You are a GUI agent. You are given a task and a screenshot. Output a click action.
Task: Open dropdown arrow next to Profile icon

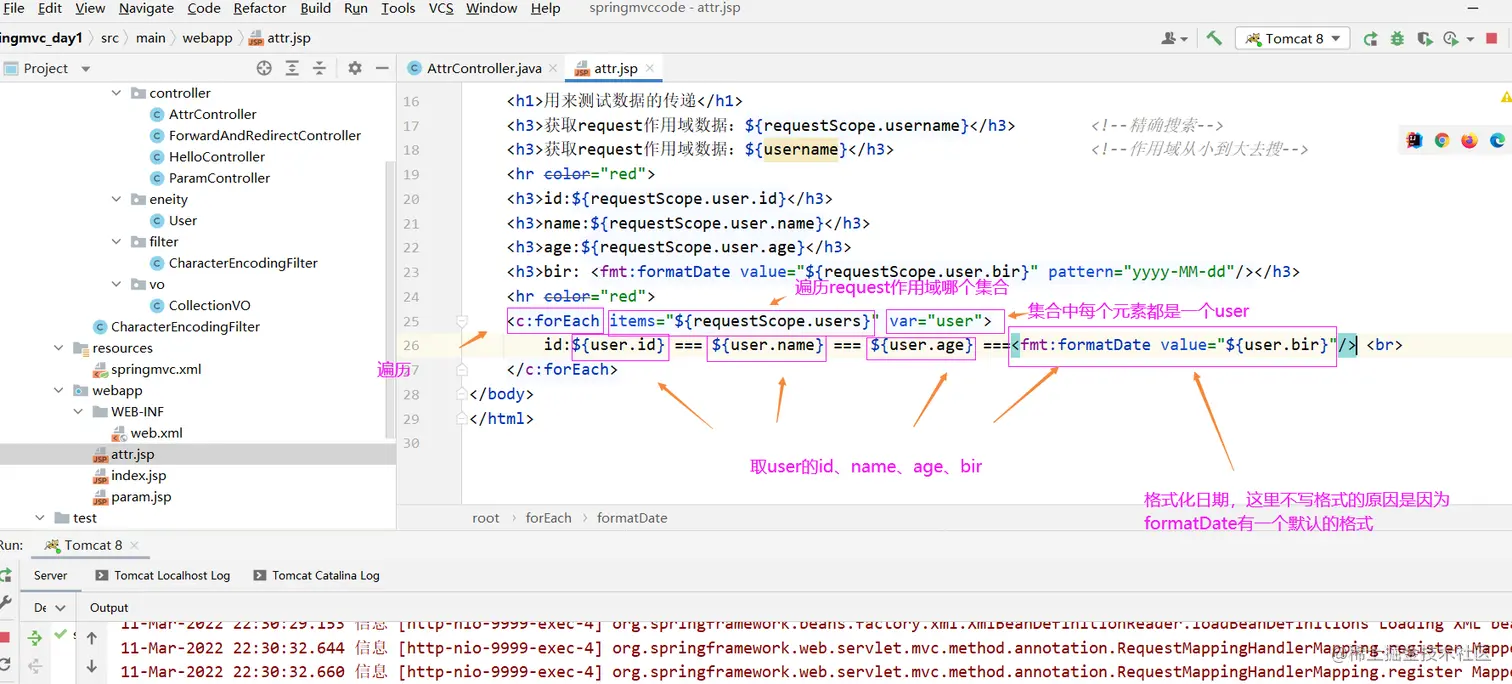pos(1470,39)
